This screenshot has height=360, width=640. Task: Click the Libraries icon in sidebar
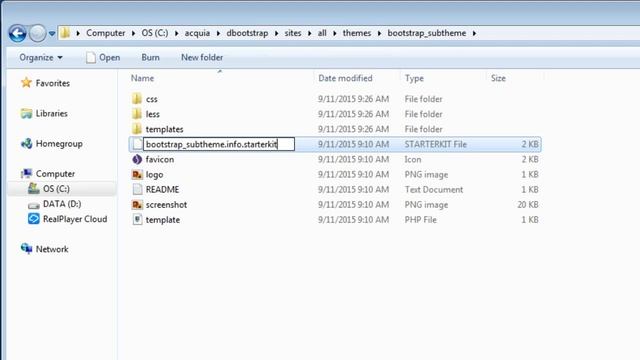27,113
